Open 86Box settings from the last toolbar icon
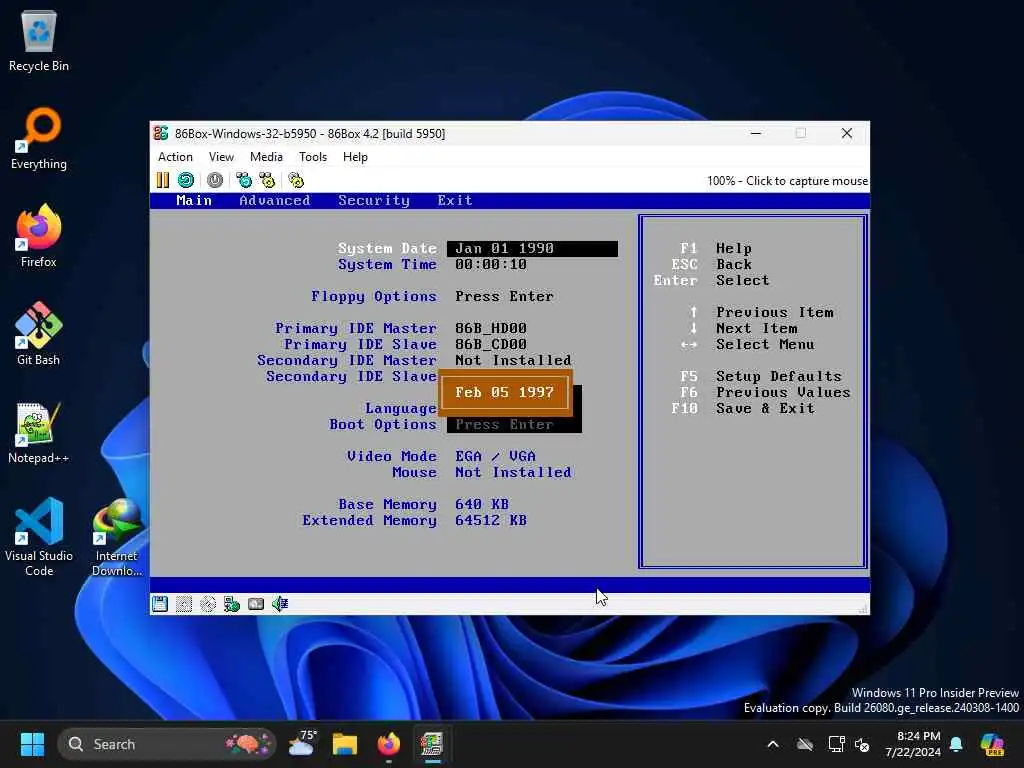The width and height of the screenshot is (1024, 768). [296, 180]
